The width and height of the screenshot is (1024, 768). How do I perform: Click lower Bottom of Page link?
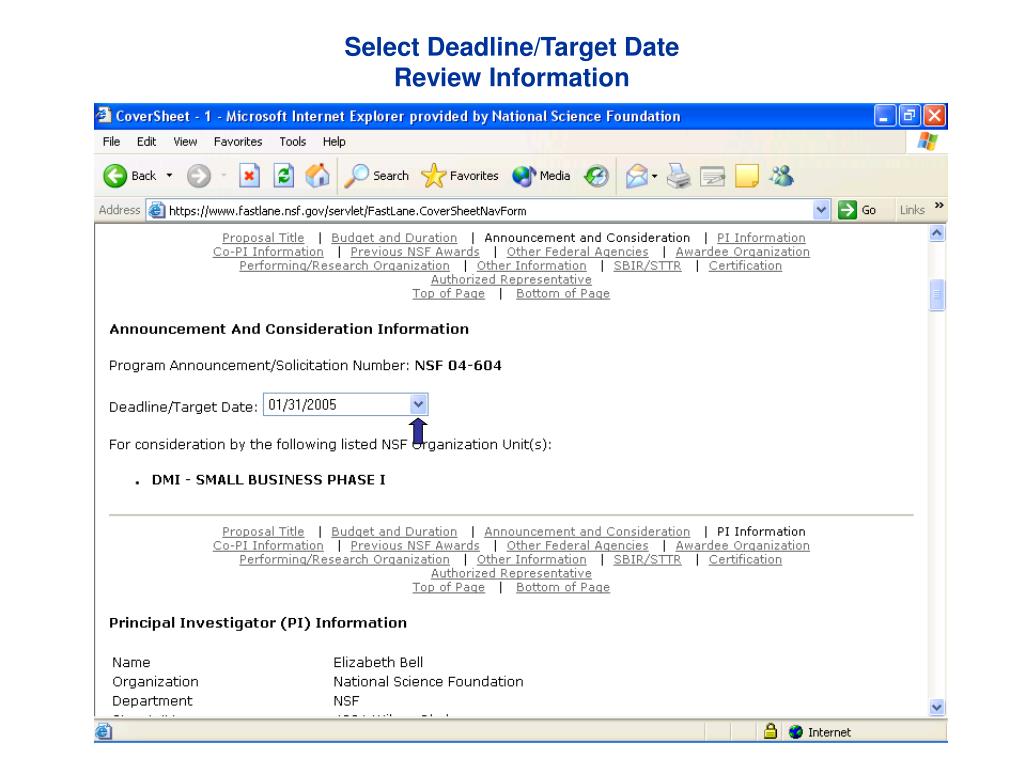click(562, 587)
